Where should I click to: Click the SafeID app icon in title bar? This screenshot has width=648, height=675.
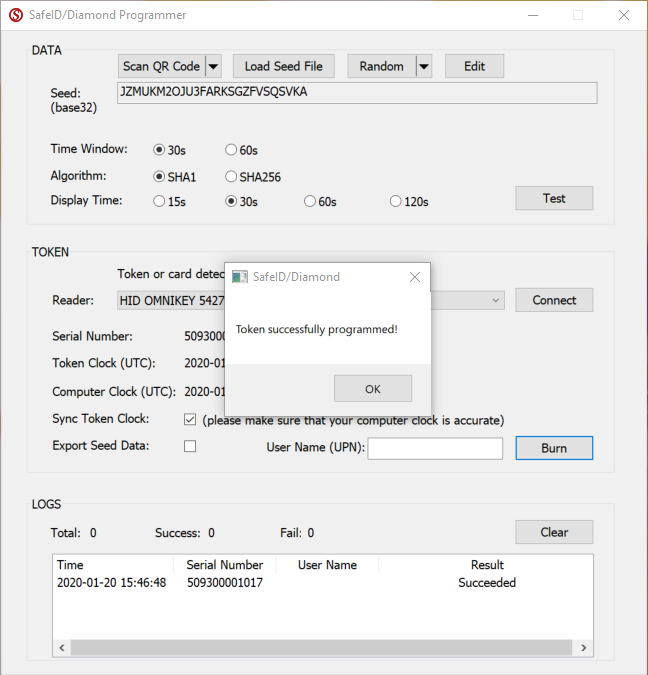click(x=15, y=15)
